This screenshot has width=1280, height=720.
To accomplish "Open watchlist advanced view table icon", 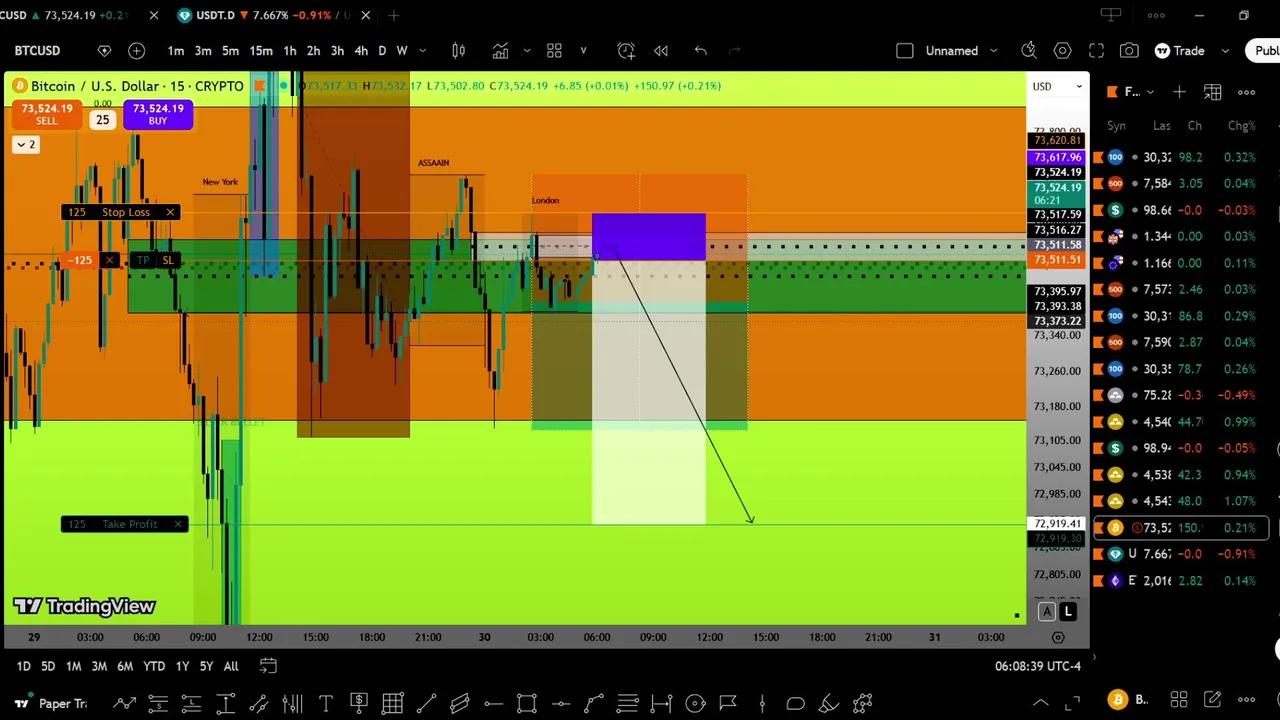I will click(x=1213, y=92).
